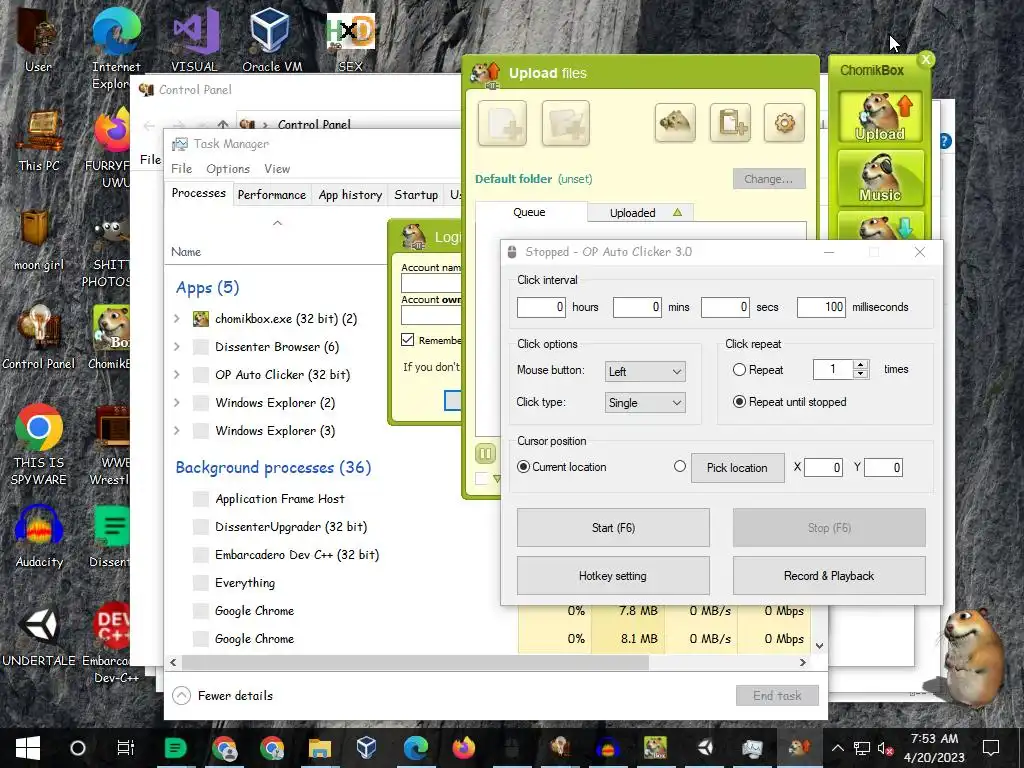1024x768 pixels.
Task: Select the User desktop folder icon
Action: click(39, 40)
